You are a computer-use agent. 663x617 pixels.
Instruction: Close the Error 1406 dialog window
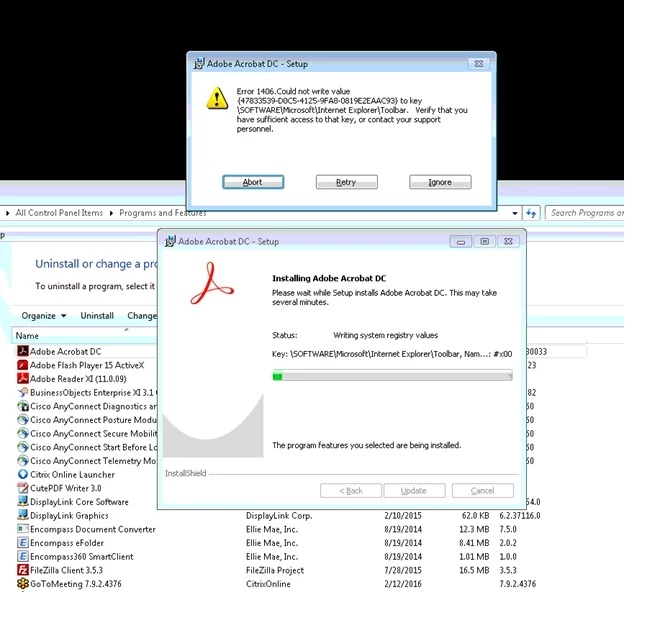coord(479,63)
